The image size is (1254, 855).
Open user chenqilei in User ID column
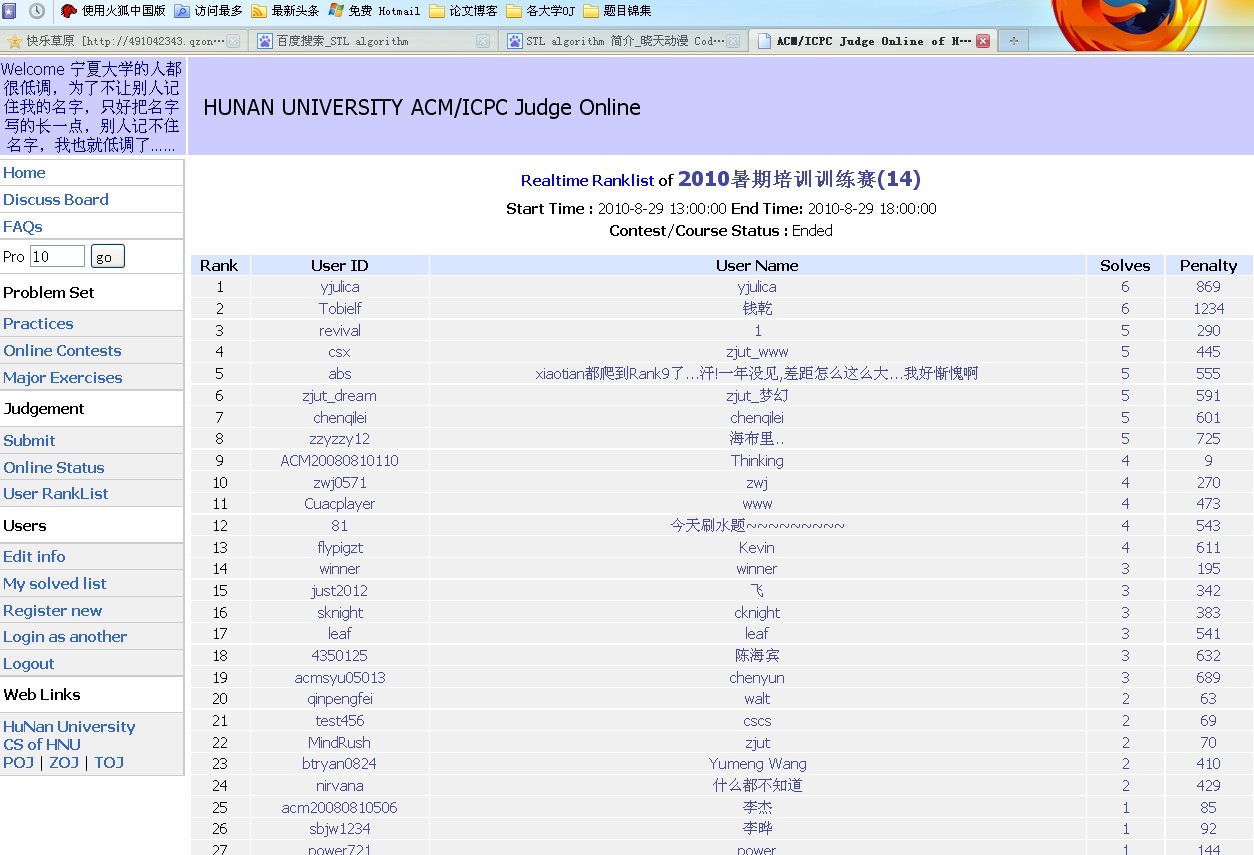click(x=340, y=418)
